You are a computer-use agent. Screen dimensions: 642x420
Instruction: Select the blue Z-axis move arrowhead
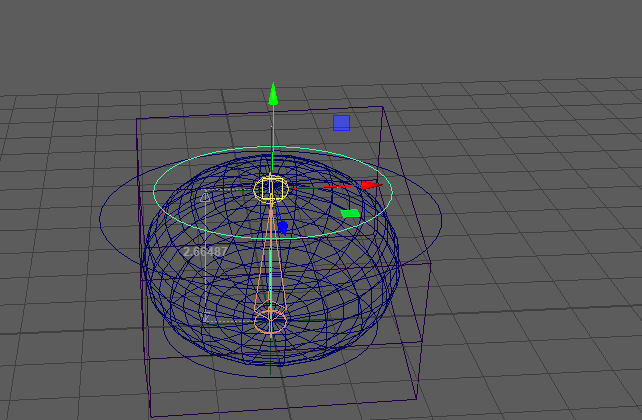(283, 227)
